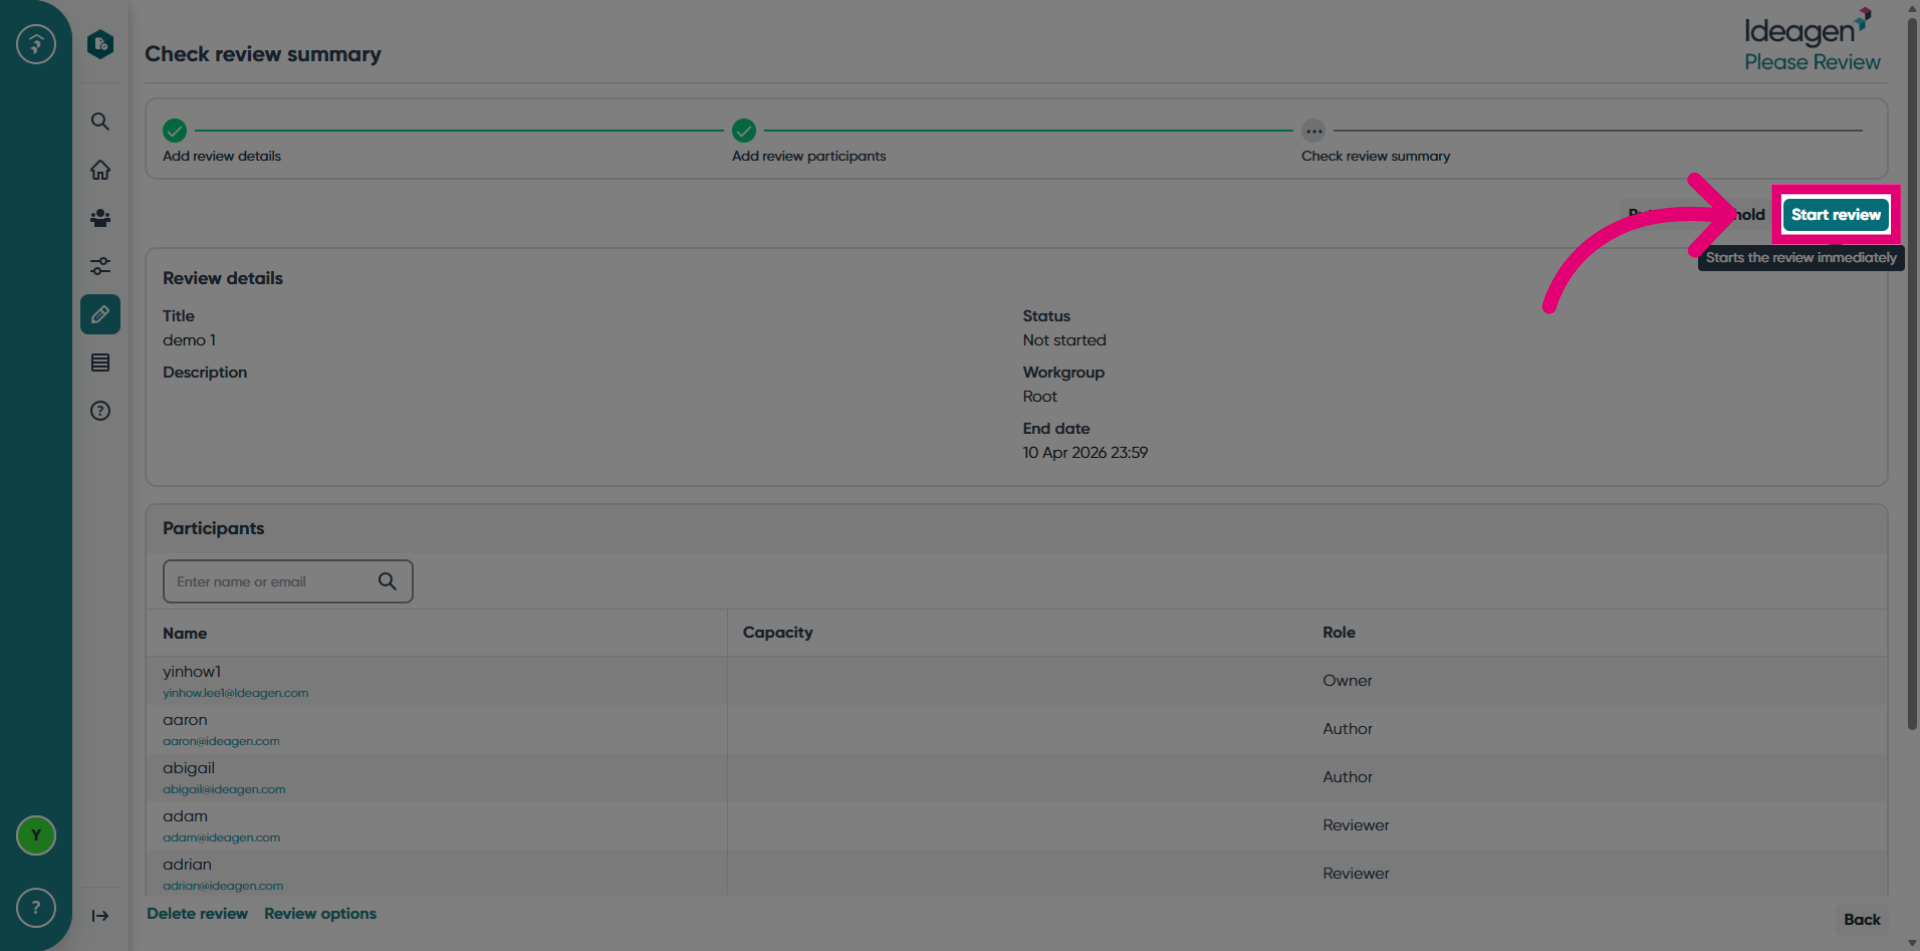Click the Ideagen hexagon logo icon

pos(100,44)
